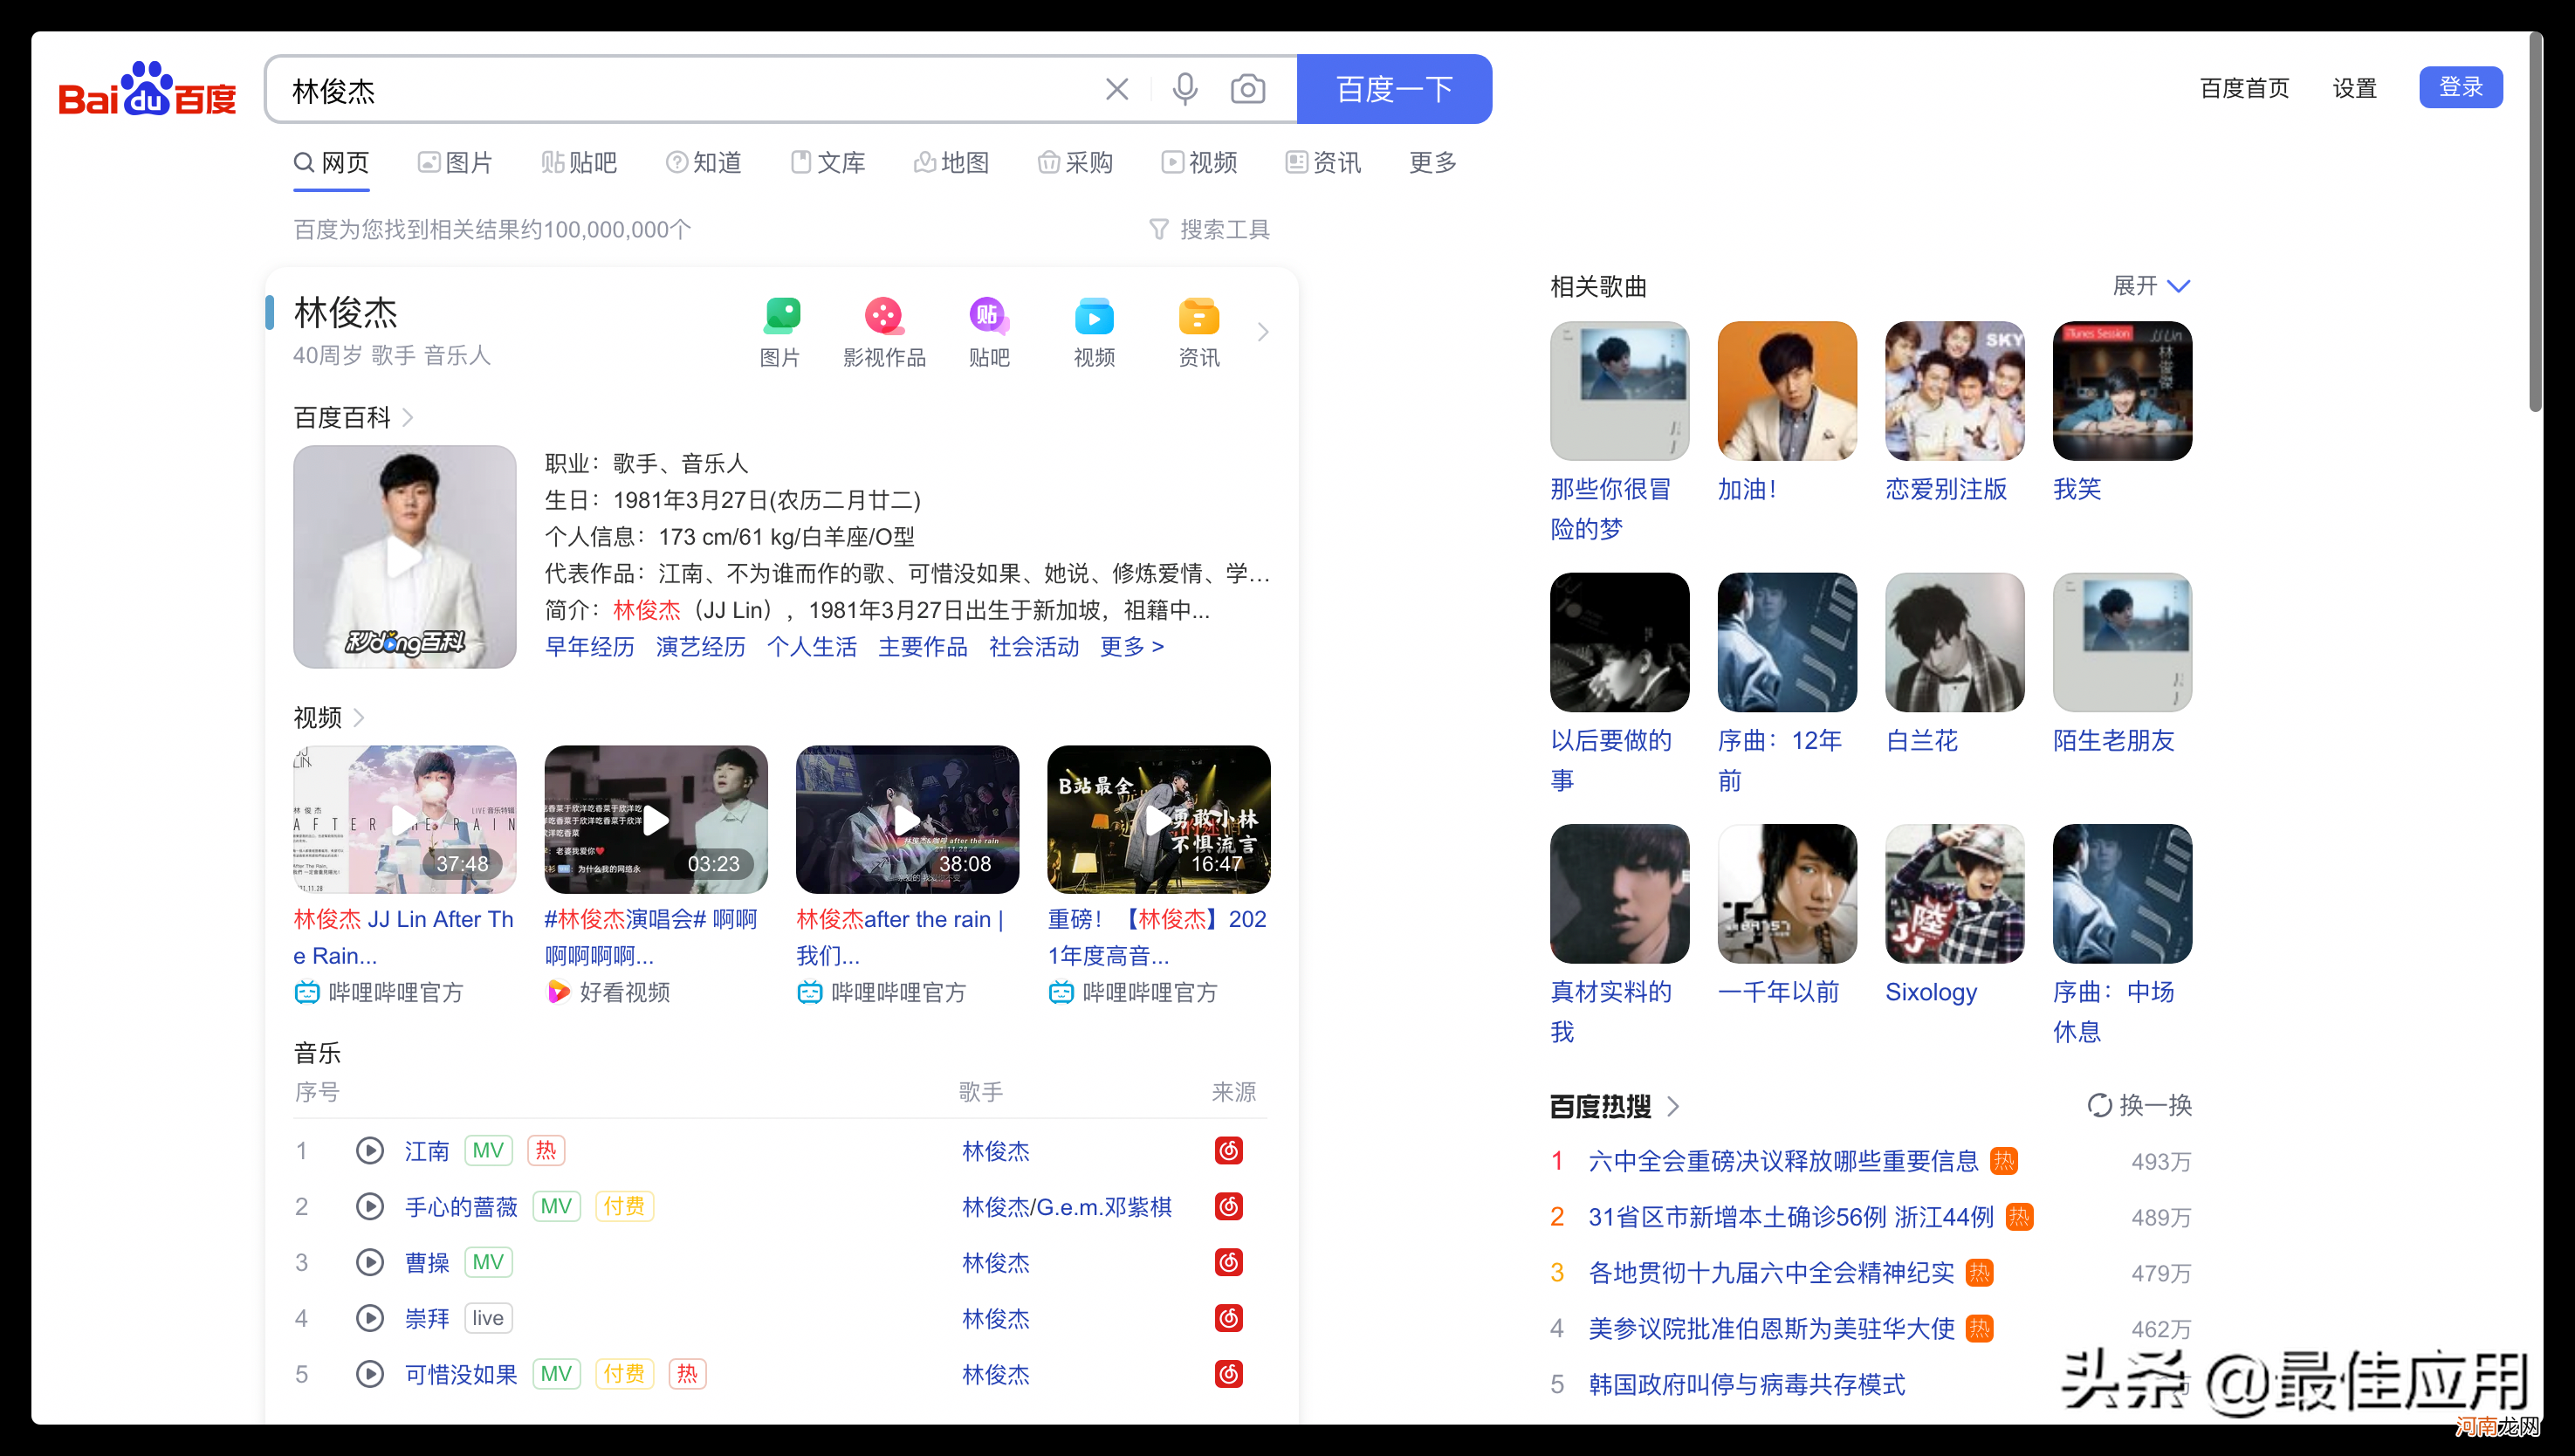
Task: Switch to the 文库 tab
Action: pos(827,162)
